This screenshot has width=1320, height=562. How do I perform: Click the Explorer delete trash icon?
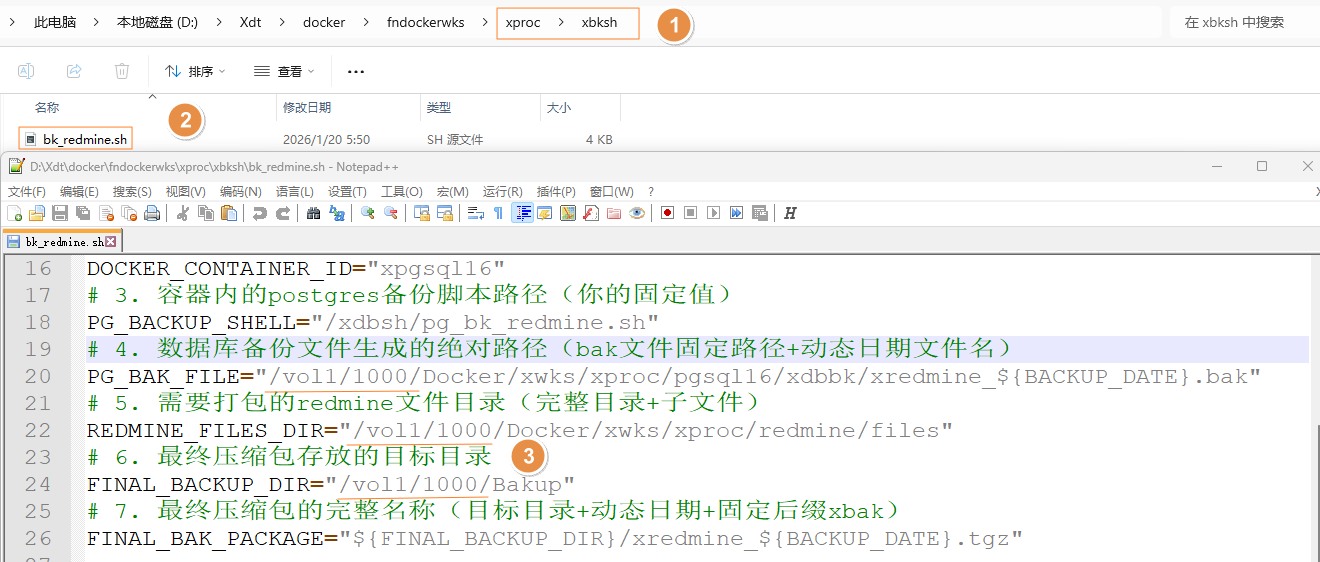point(122,71)
